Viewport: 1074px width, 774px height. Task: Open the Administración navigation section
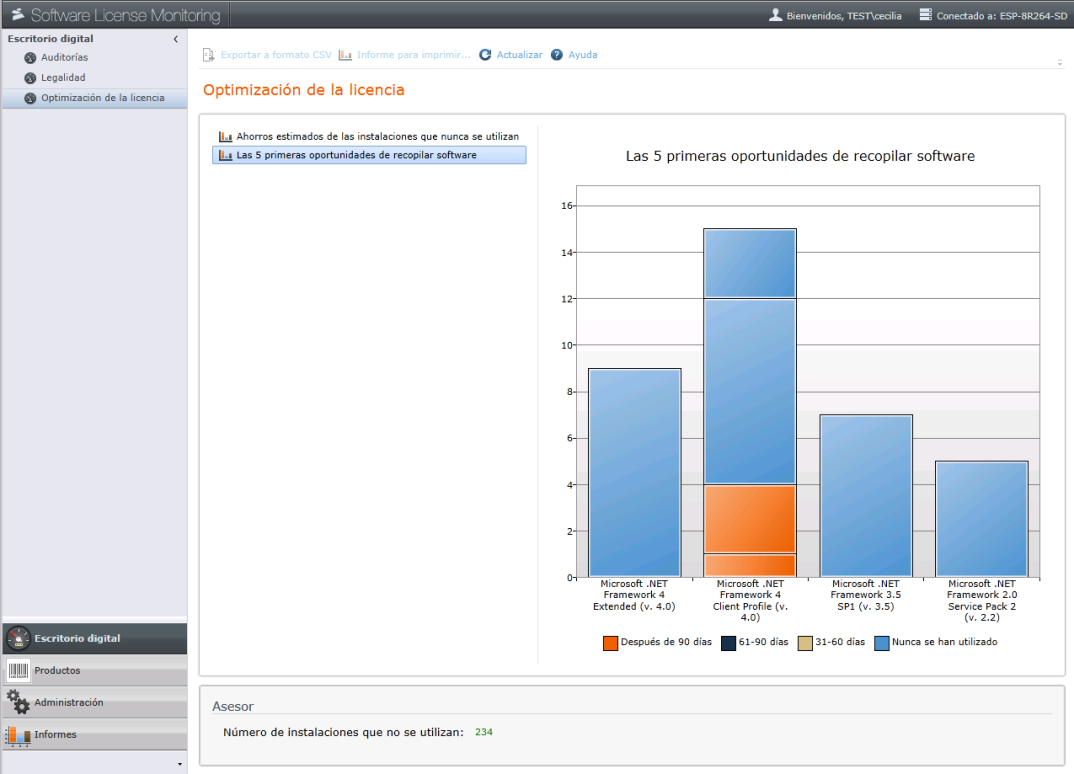[95, 702]
